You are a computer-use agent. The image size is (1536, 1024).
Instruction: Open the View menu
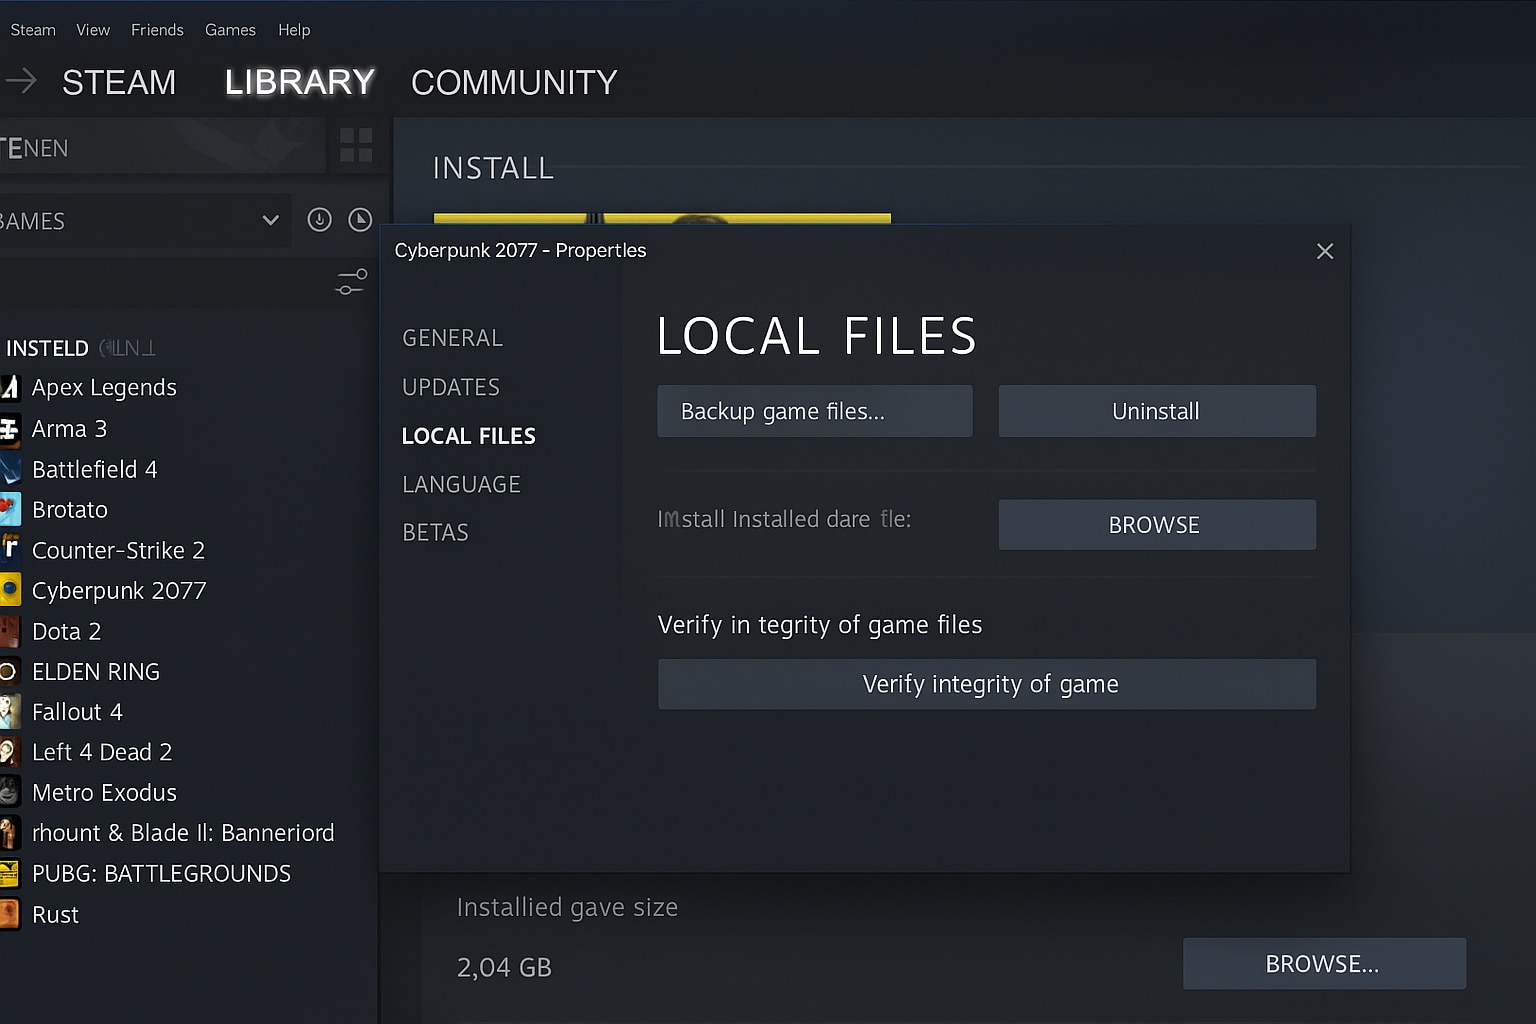coord(93,30)
